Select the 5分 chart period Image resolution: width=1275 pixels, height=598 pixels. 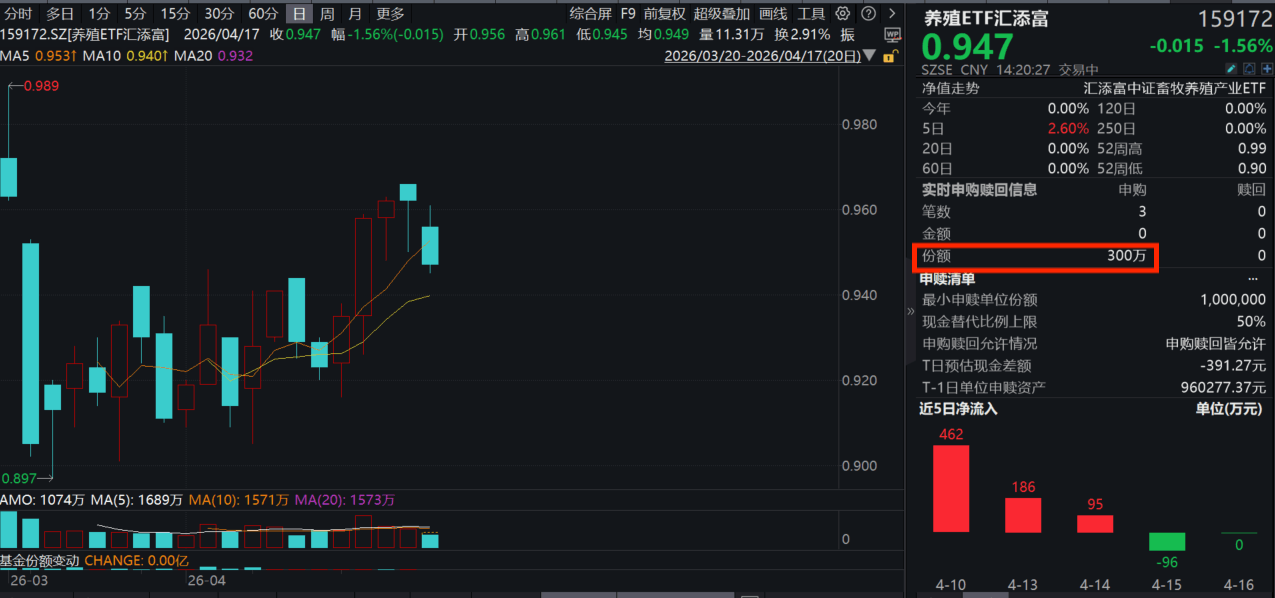135,14
